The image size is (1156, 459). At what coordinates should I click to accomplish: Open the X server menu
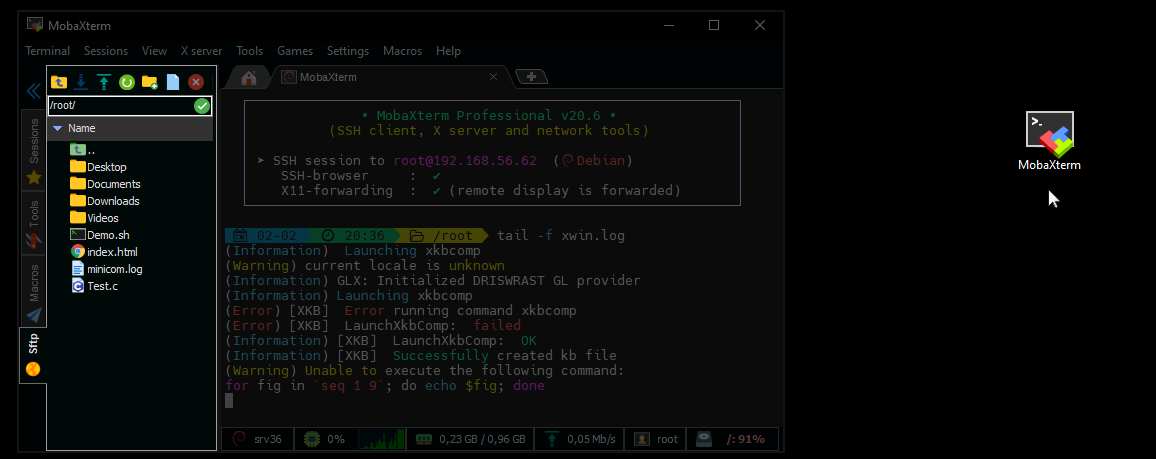point(201,51)
